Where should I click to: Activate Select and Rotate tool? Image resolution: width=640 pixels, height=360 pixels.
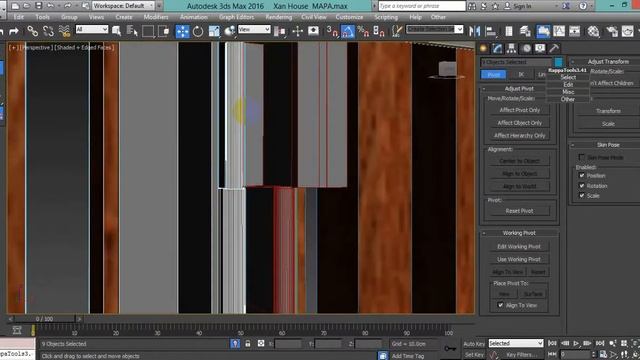[198, 31]
